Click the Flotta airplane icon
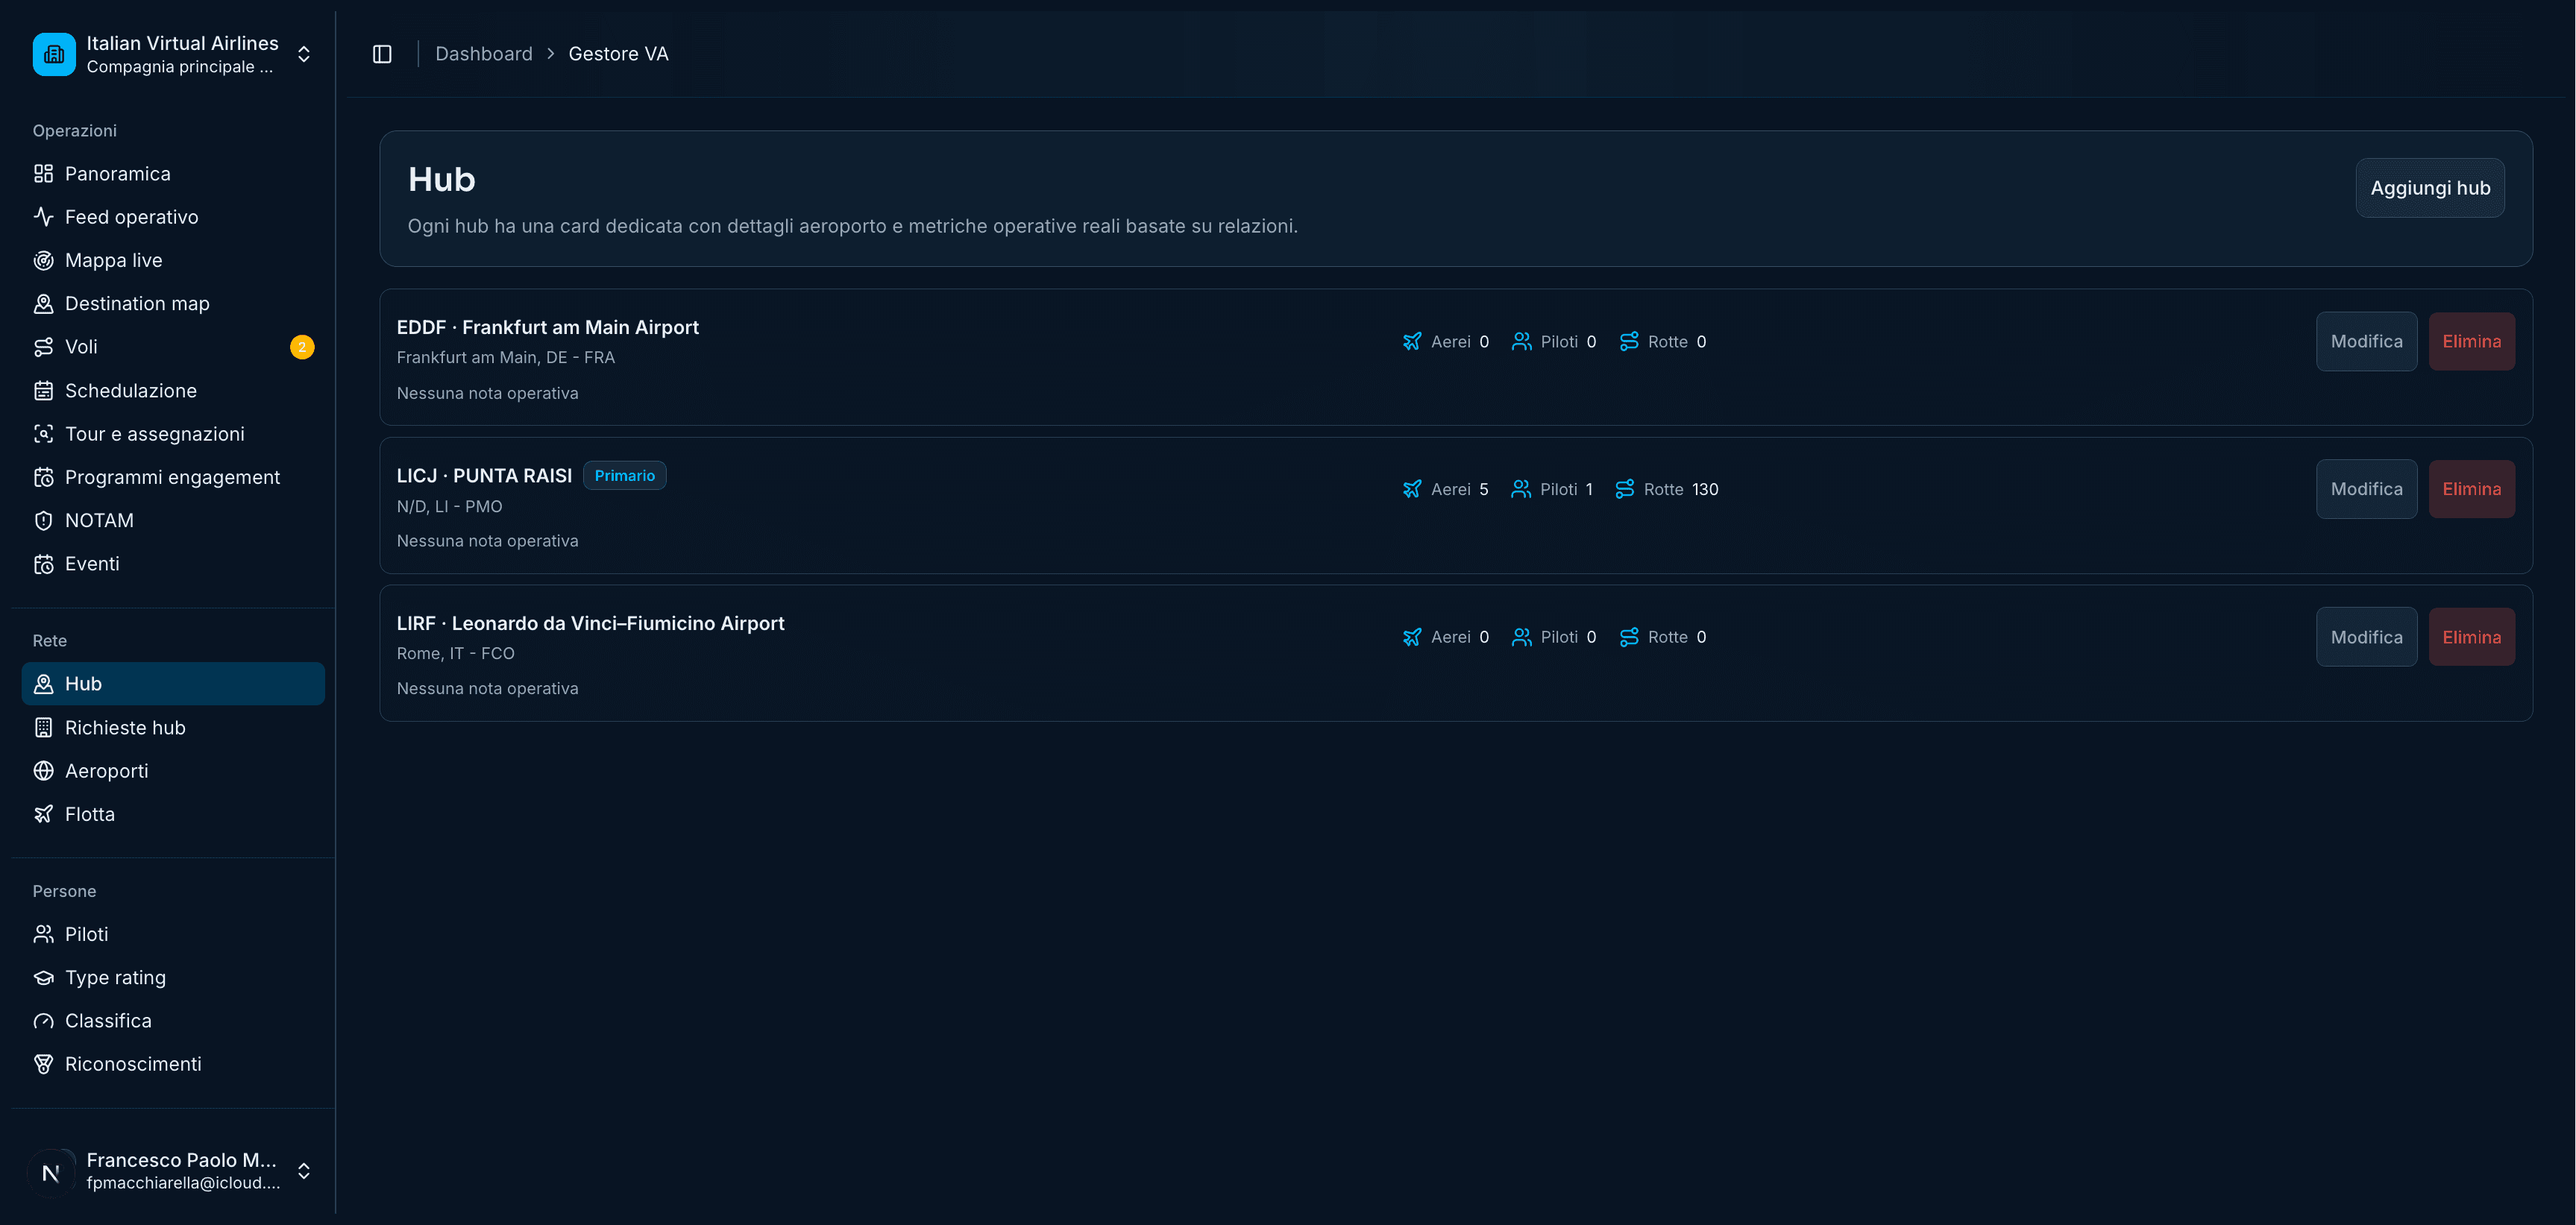Viewport: 2576px width, 1225px height. (43, 814)
